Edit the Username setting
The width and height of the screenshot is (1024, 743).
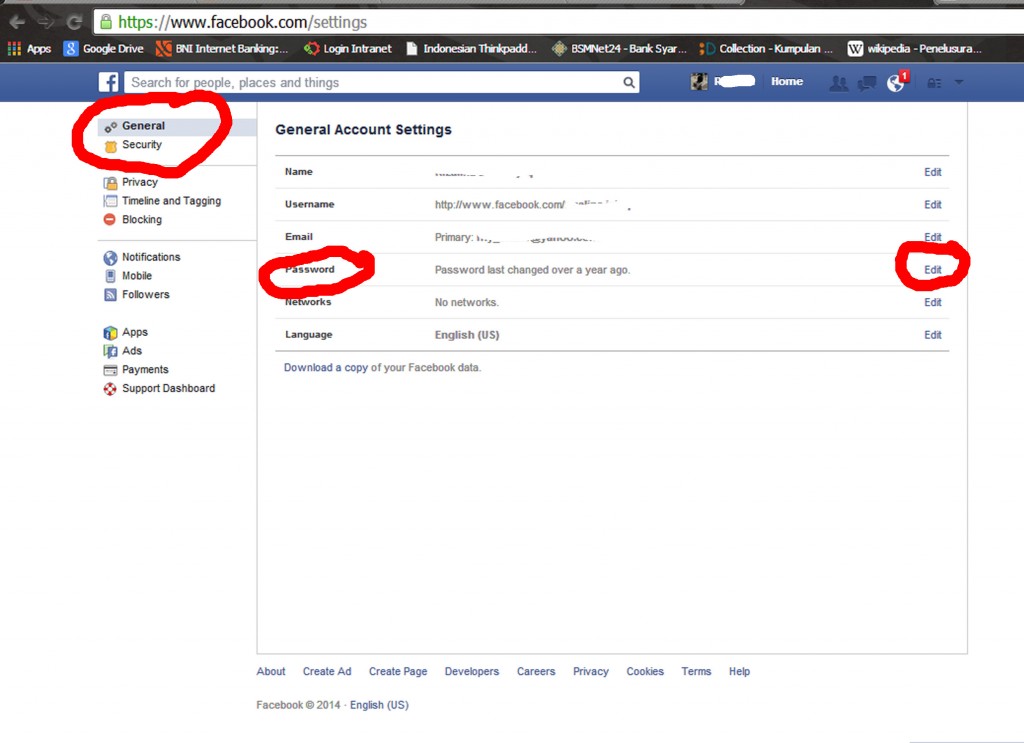click(933, 205)
